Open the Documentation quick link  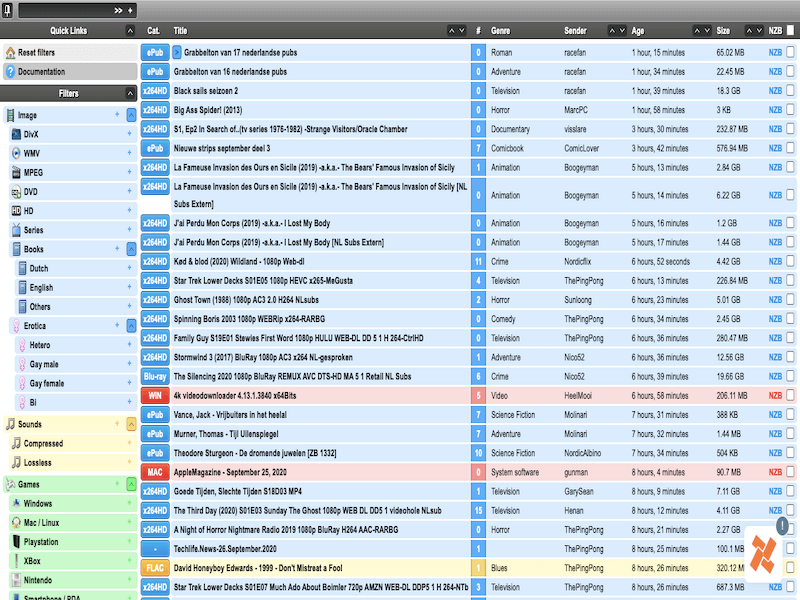[41, 72]
